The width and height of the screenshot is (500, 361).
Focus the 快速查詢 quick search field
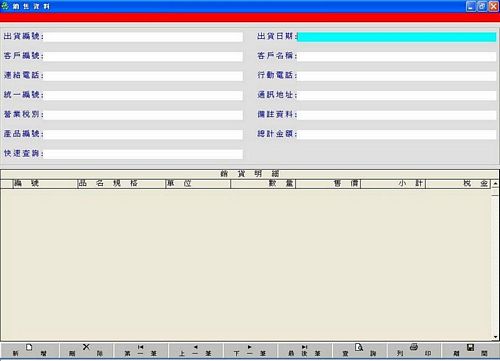point(143,154)
